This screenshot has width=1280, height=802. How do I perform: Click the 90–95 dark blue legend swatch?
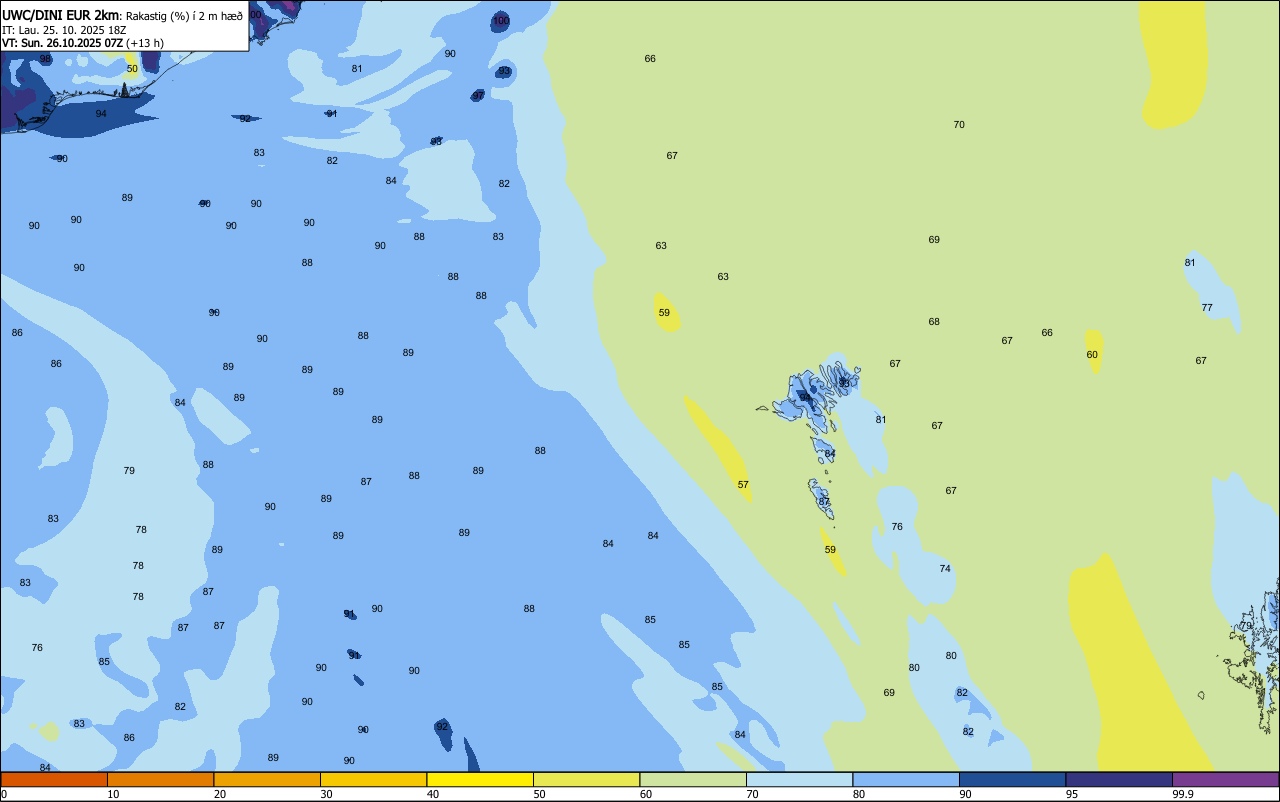click(x=1012, y=779)
